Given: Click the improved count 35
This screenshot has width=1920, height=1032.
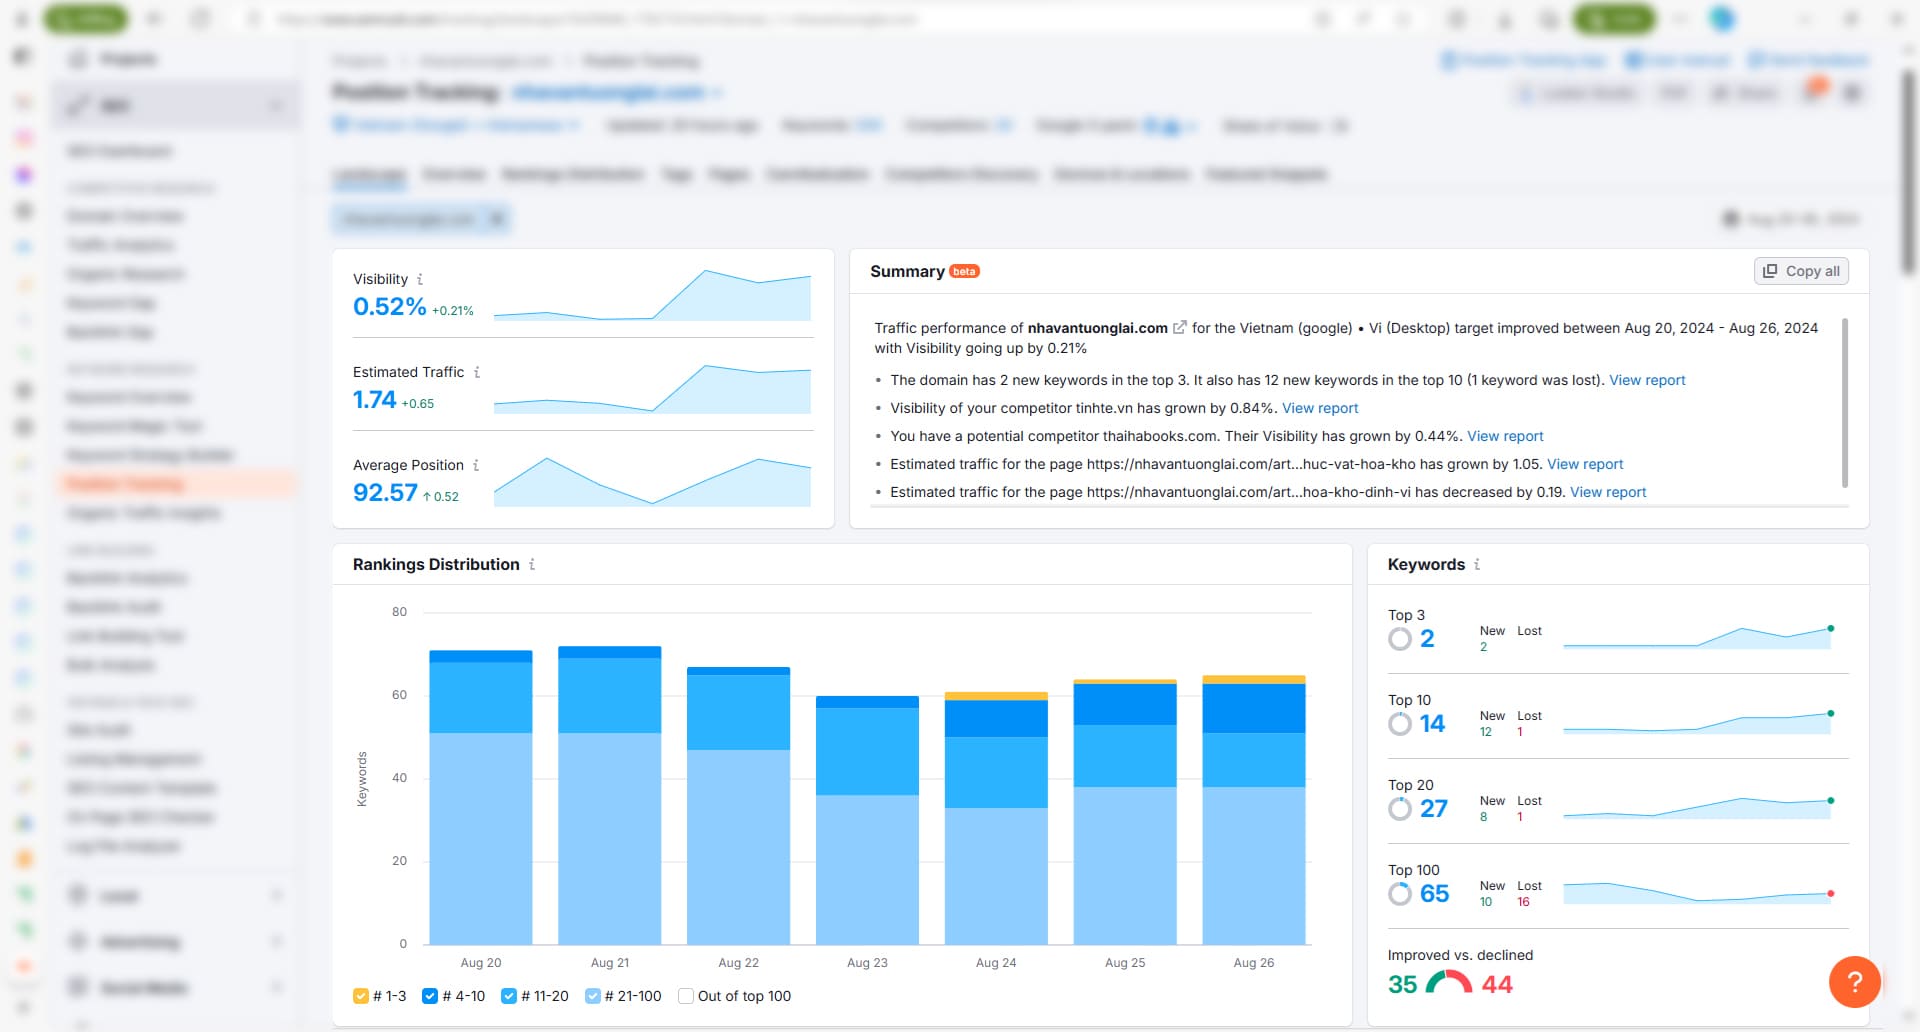Looking at the screenshot, I should pyautogui.click(x=1402, y=985).
